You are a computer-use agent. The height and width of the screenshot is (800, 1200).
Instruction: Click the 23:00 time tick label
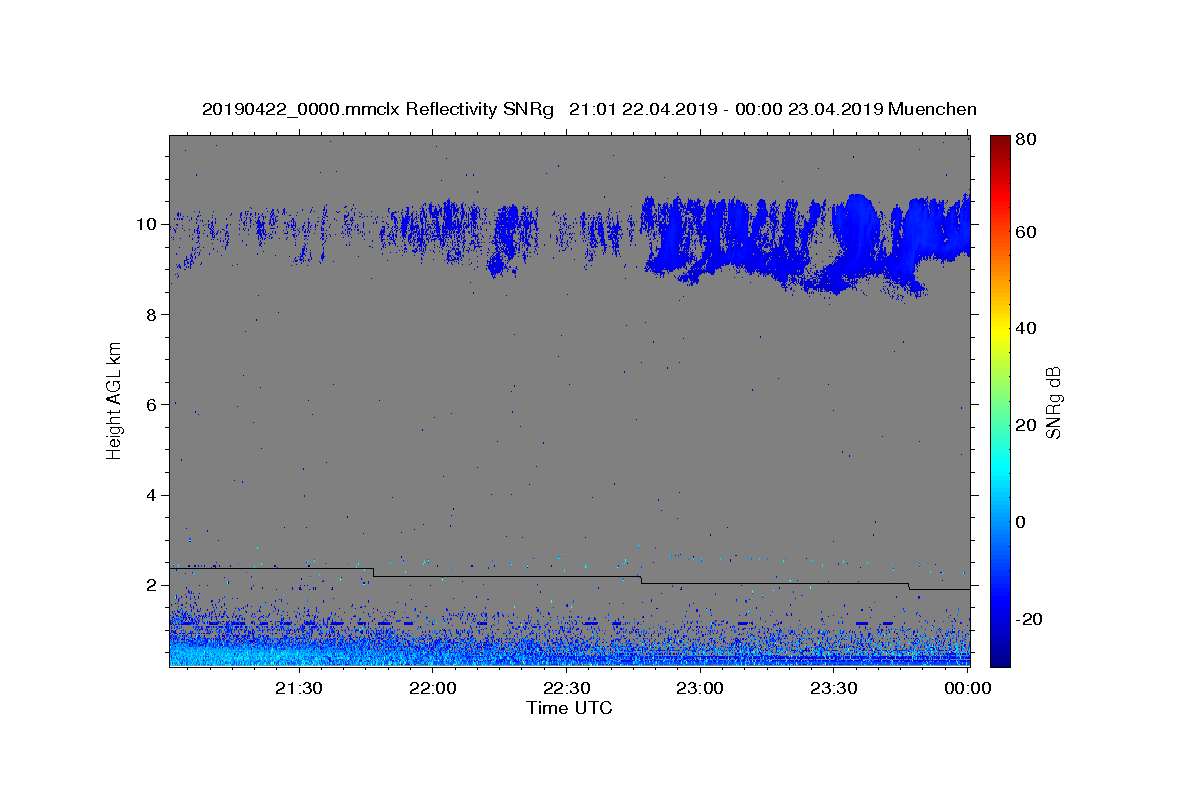click(701, 688)
